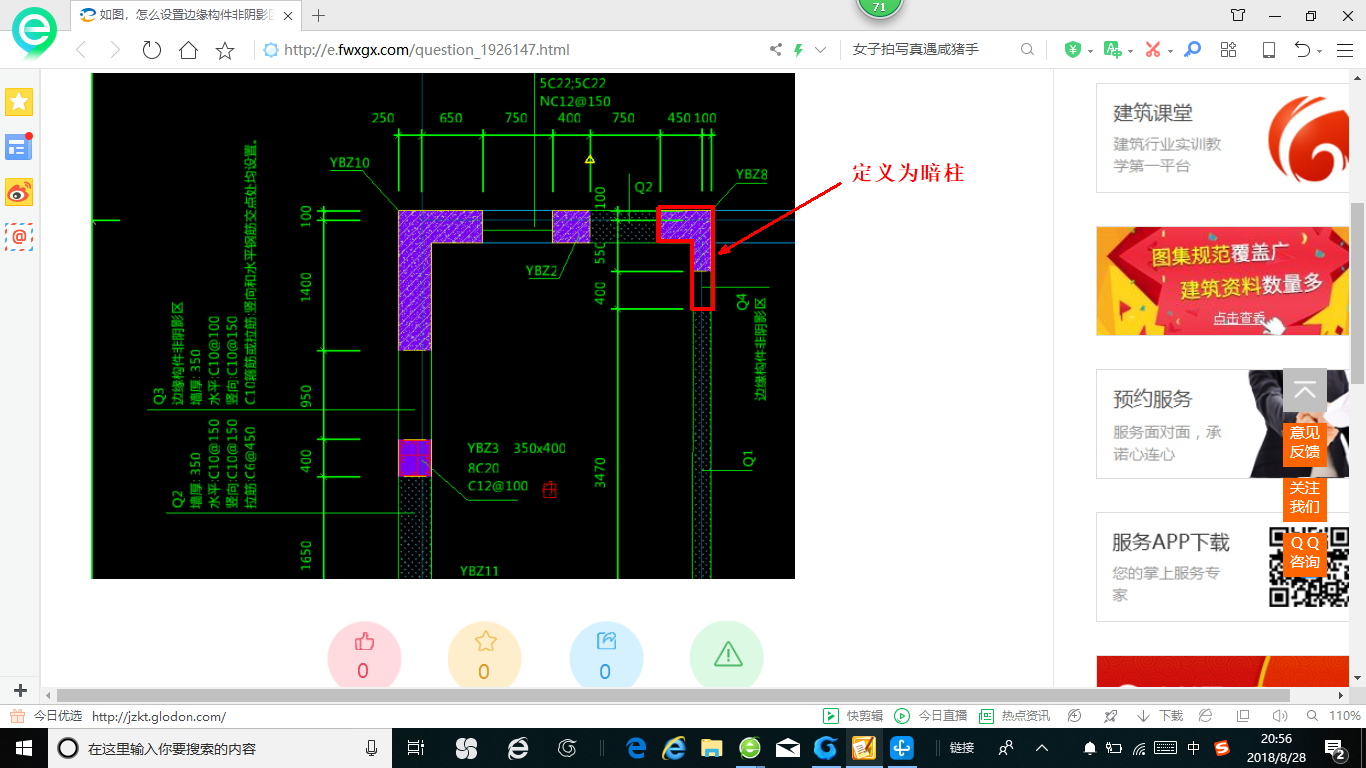
Task: Select the open question tab
Action: click(186, 15)
